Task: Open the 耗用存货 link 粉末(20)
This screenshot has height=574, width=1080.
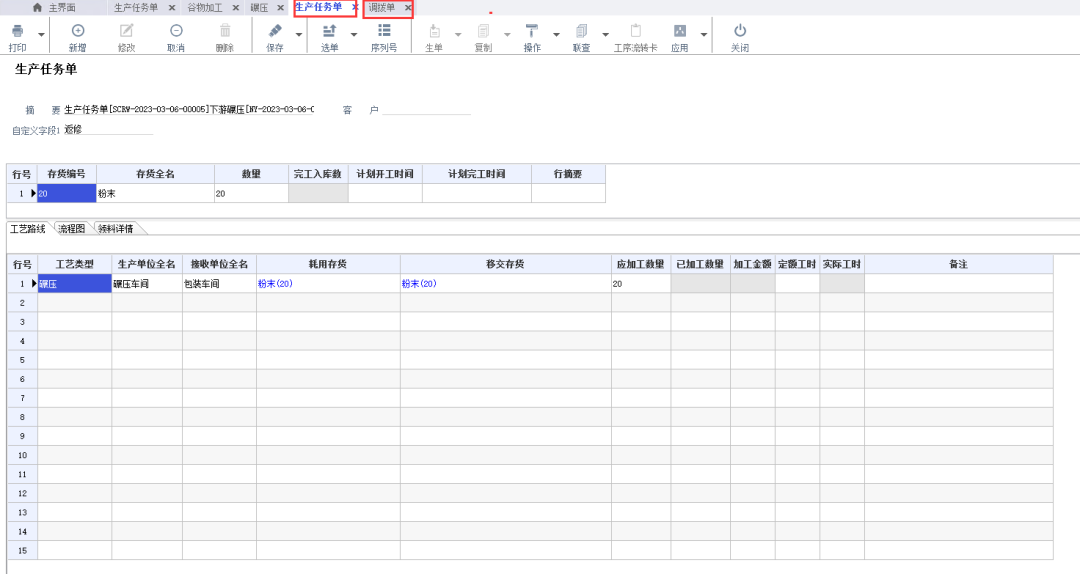Action: (276, 284)
